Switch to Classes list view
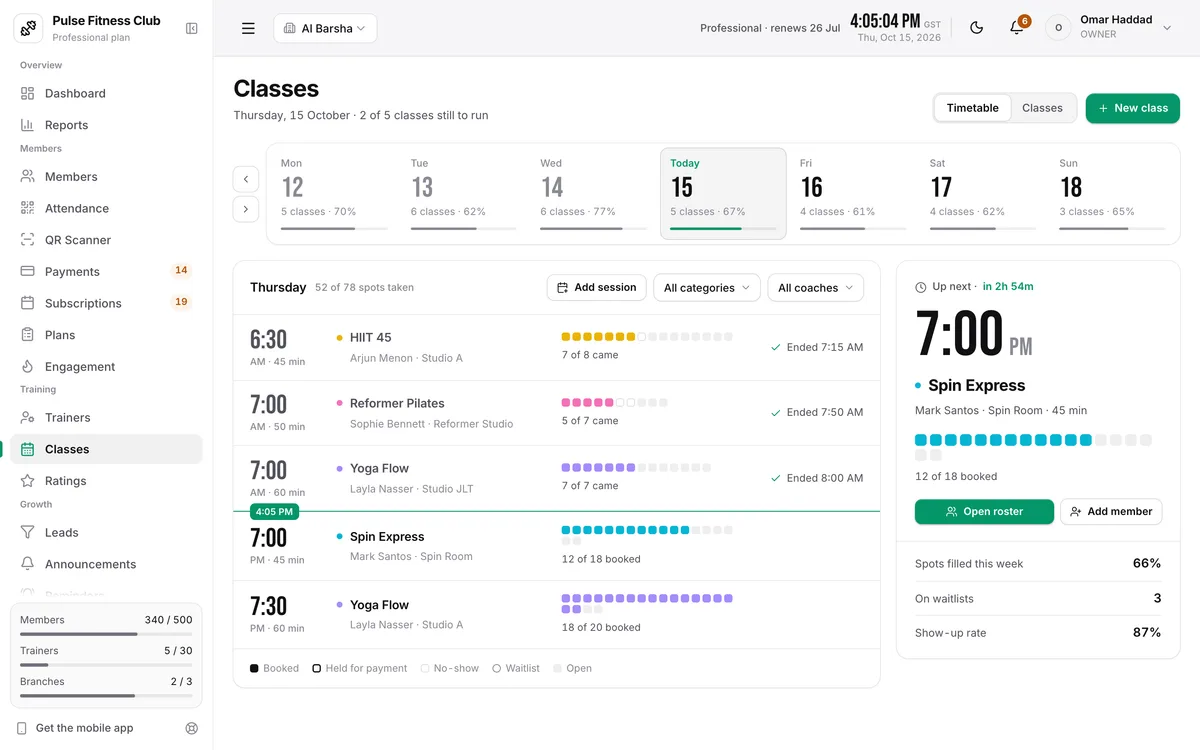Viewport: 1200px width, 750px height. (x=1042, y=108)
